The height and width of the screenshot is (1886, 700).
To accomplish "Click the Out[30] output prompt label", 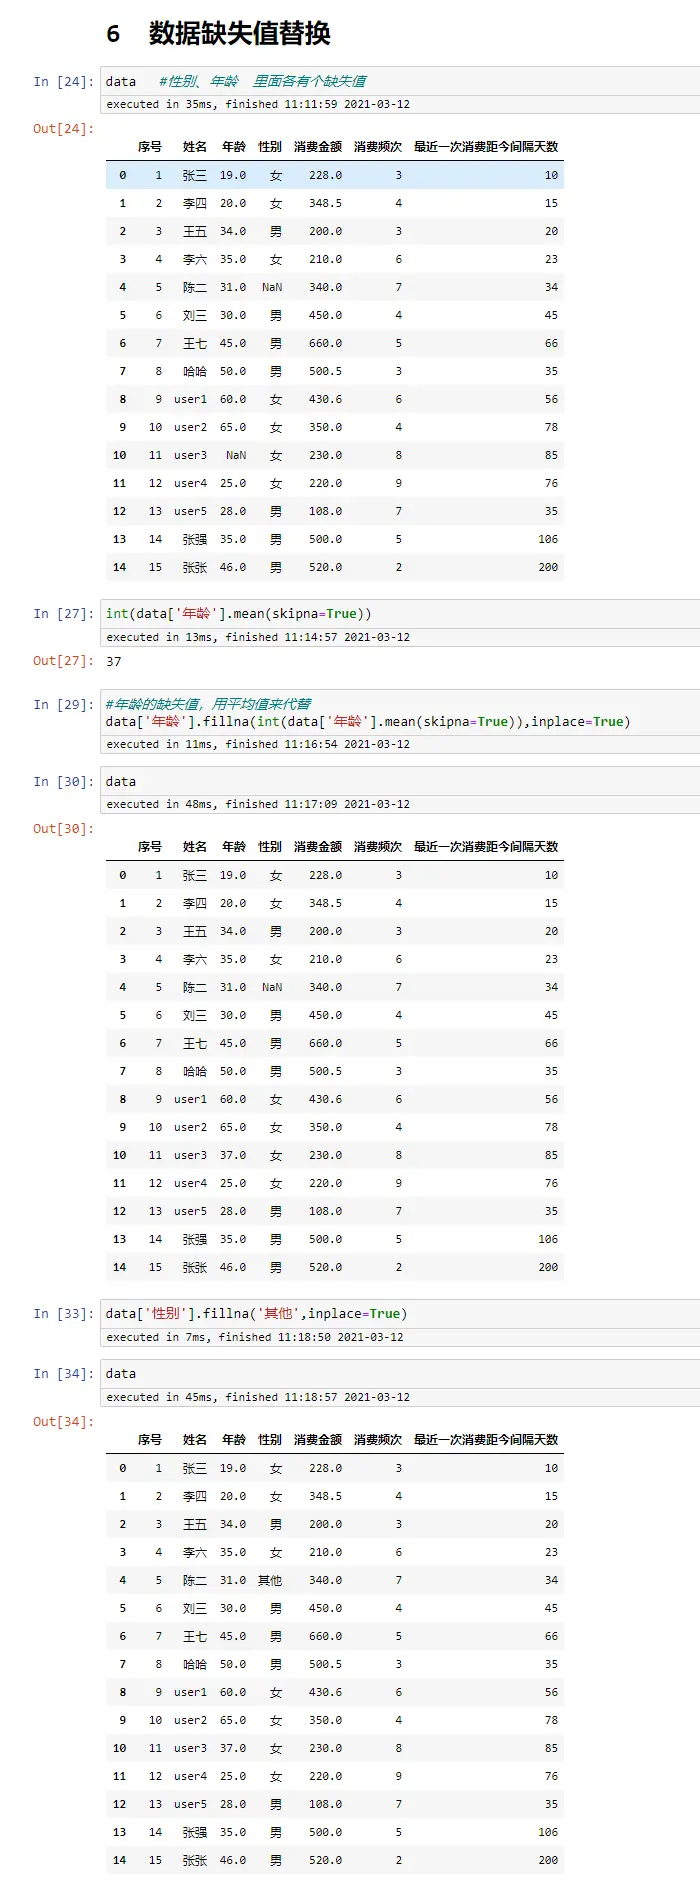I will [63, 829].
